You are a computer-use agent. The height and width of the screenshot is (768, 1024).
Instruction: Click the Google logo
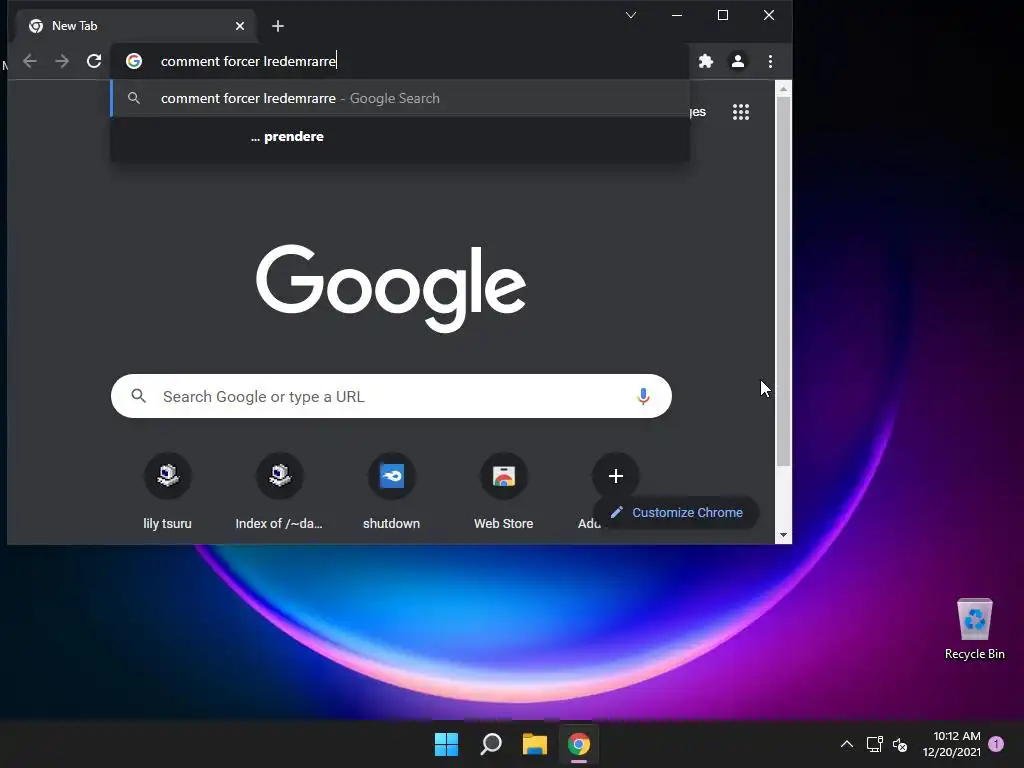(391, 288)
